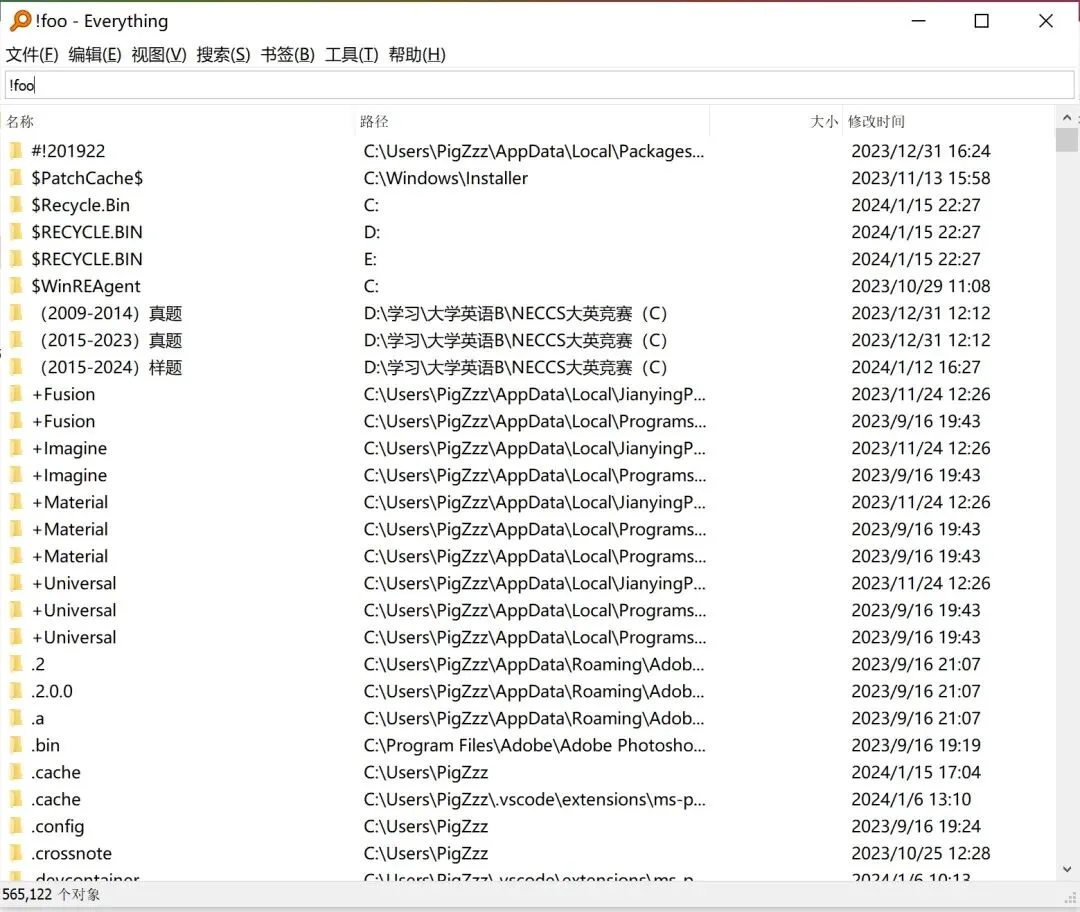Select .cache located in C:\Users\PigZzz
Viewport: 1080px width, 912px height.
point(56,772)
